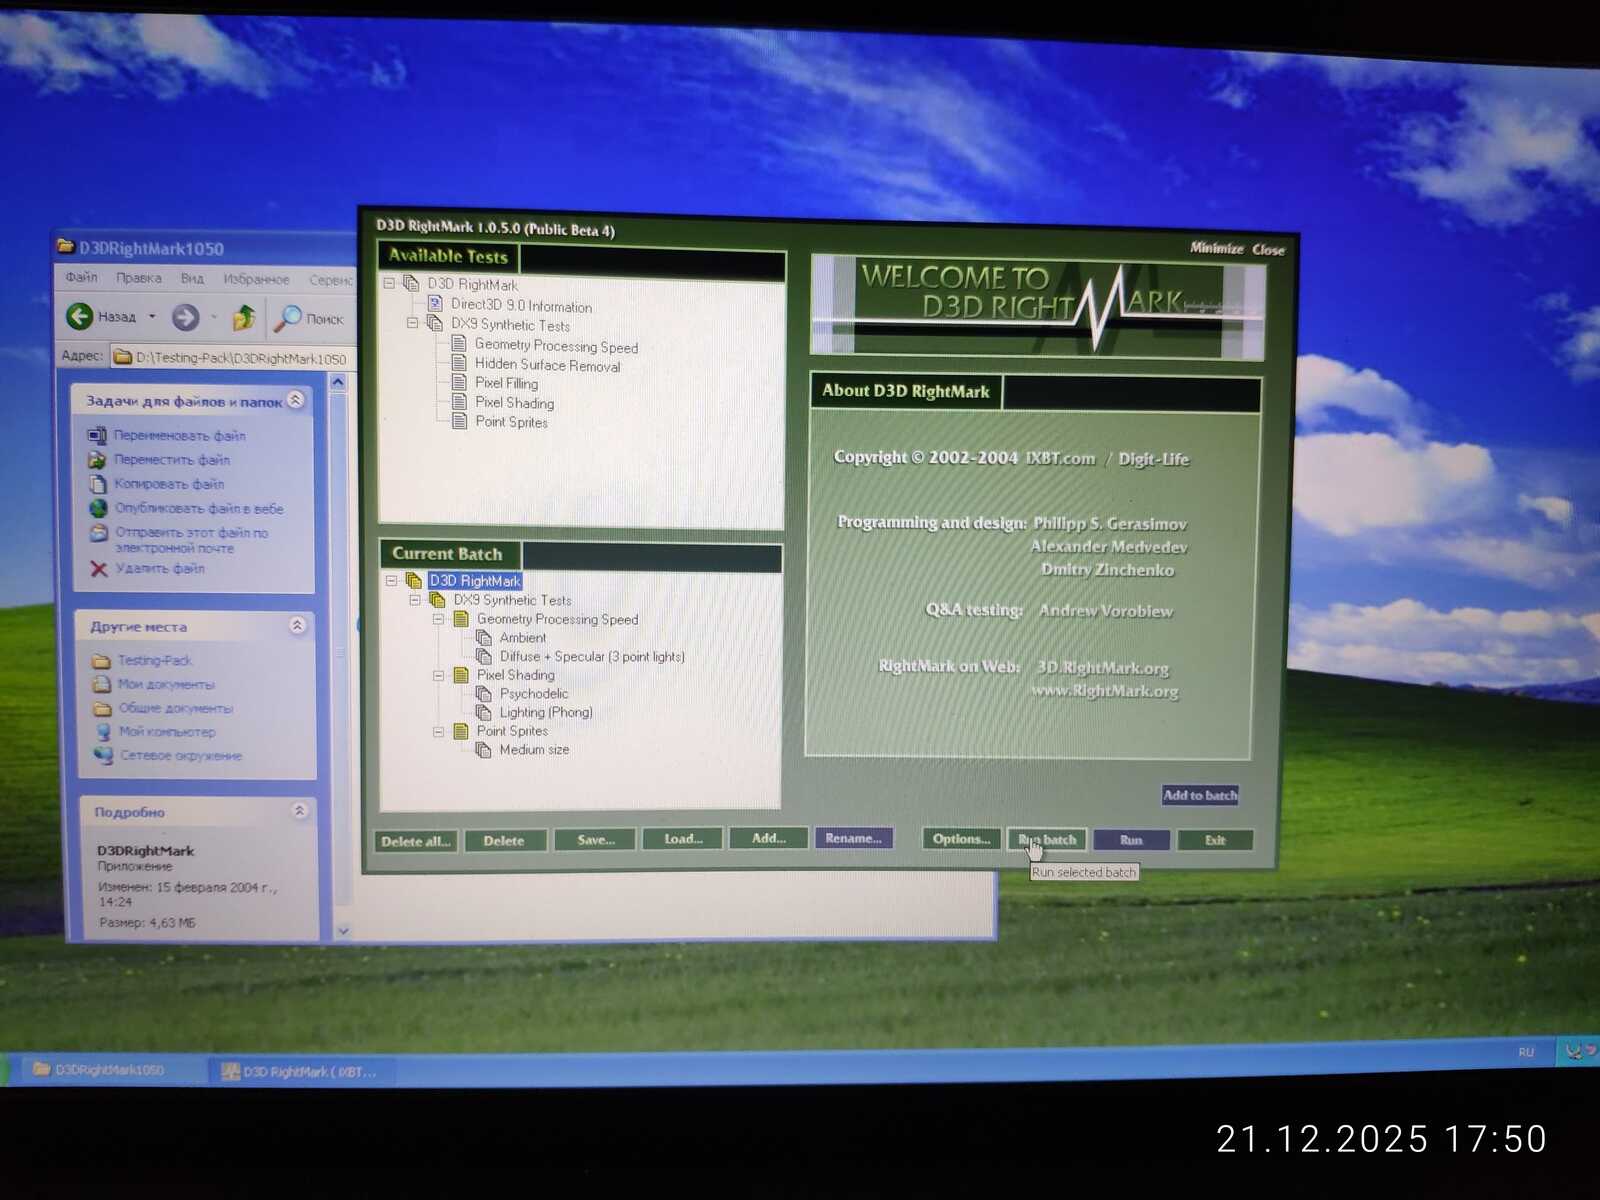The image size is (1600, 1200).
Task: Collapse DX9 Synthetic Tests in Current Batch
Action: point(414,600)
